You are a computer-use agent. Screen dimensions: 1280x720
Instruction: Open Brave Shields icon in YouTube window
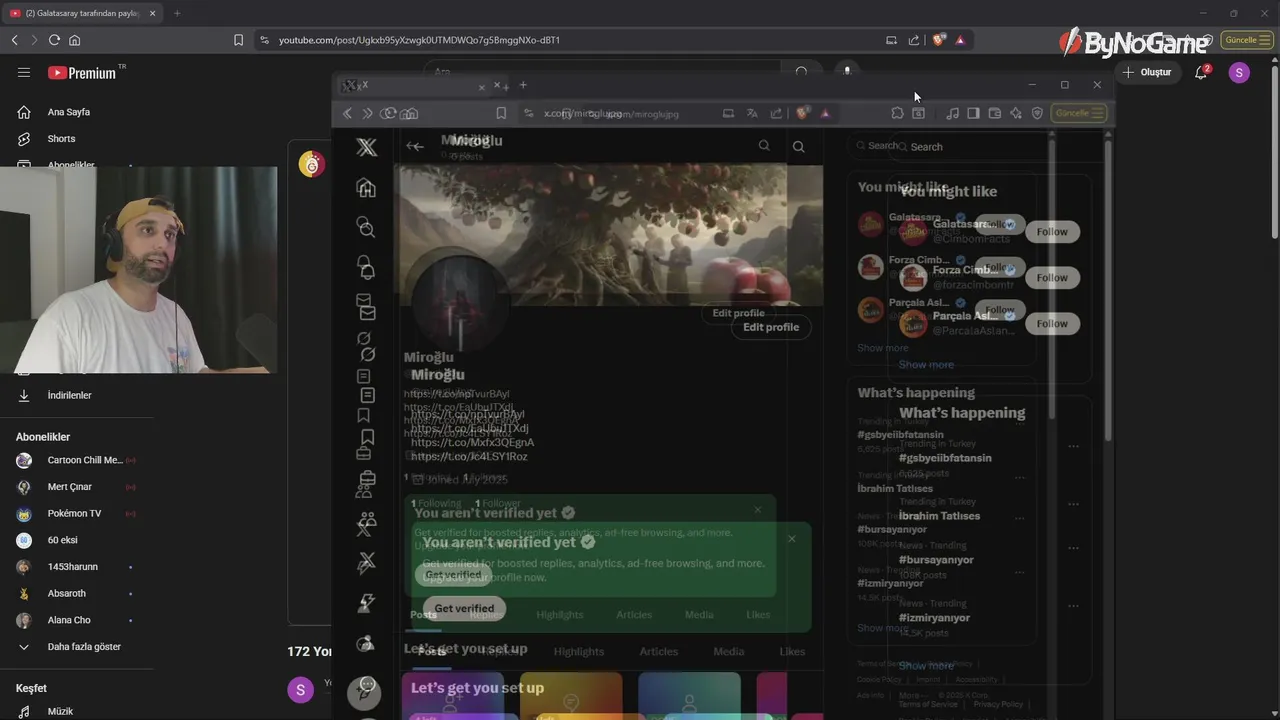click(x=938, y=40)
